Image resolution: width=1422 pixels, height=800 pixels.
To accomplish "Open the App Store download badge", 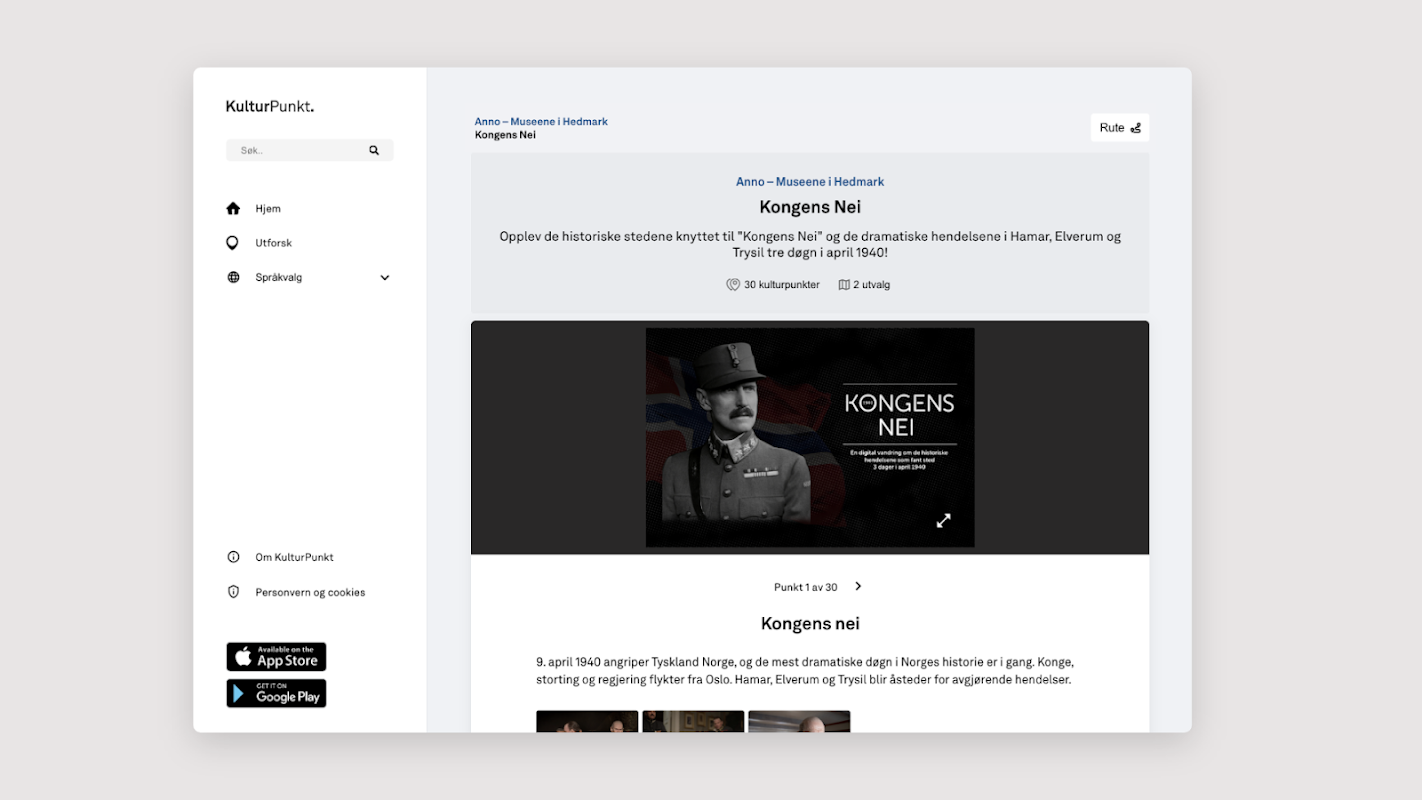I will click(276, 657).
